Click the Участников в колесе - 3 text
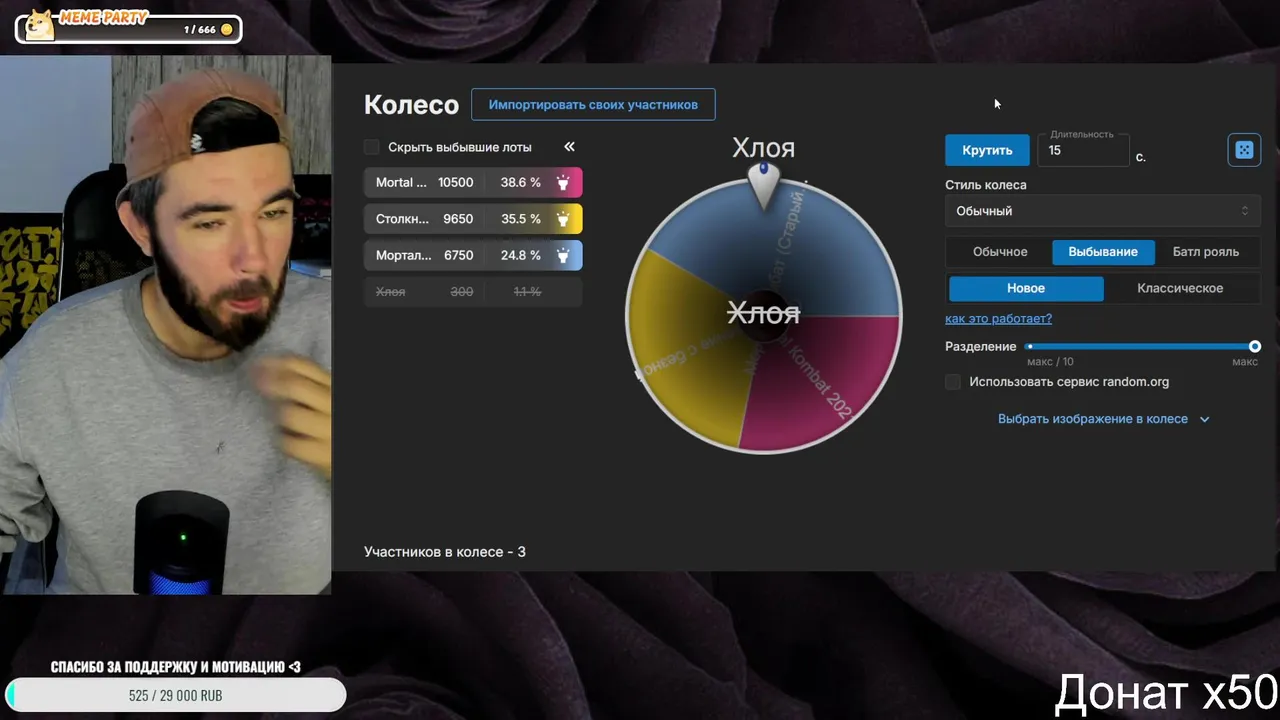Image resolution: width=1280 pixels, height=720 pixels. point(445,552)
